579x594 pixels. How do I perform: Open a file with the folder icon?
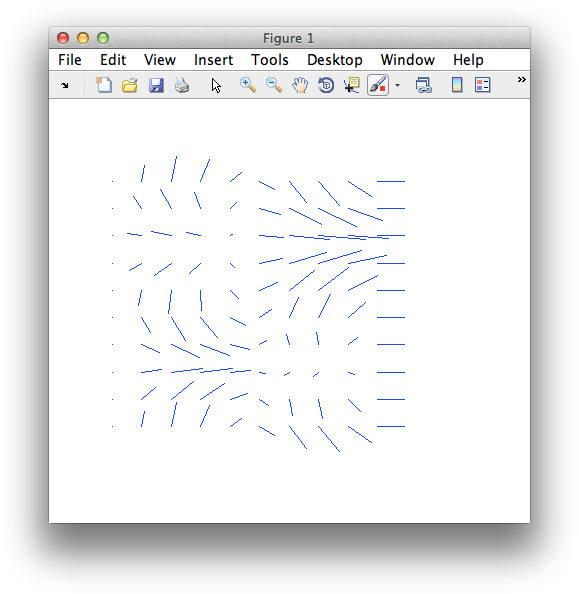(130, 85)
